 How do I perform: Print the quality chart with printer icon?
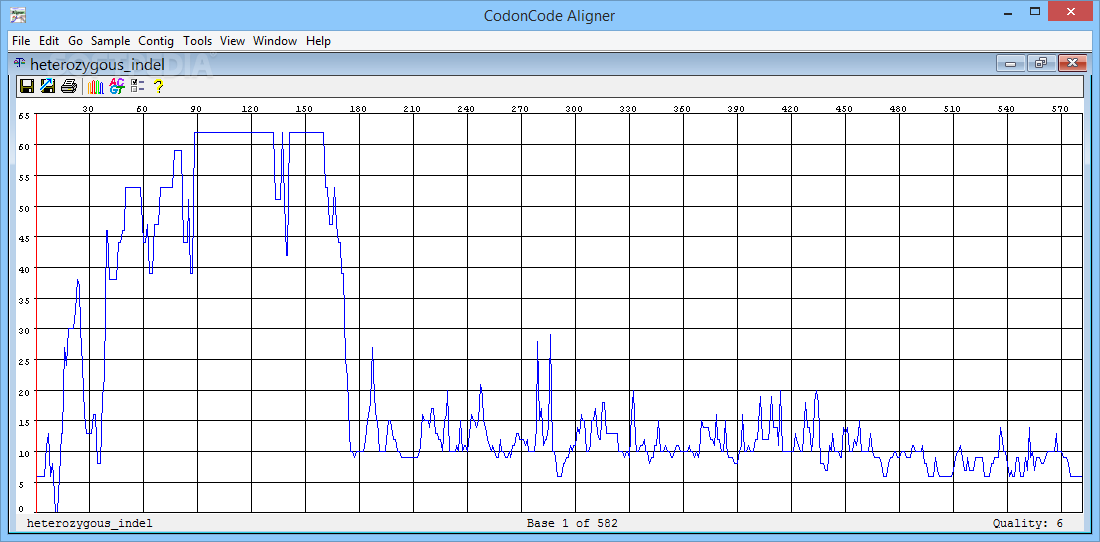69,86
